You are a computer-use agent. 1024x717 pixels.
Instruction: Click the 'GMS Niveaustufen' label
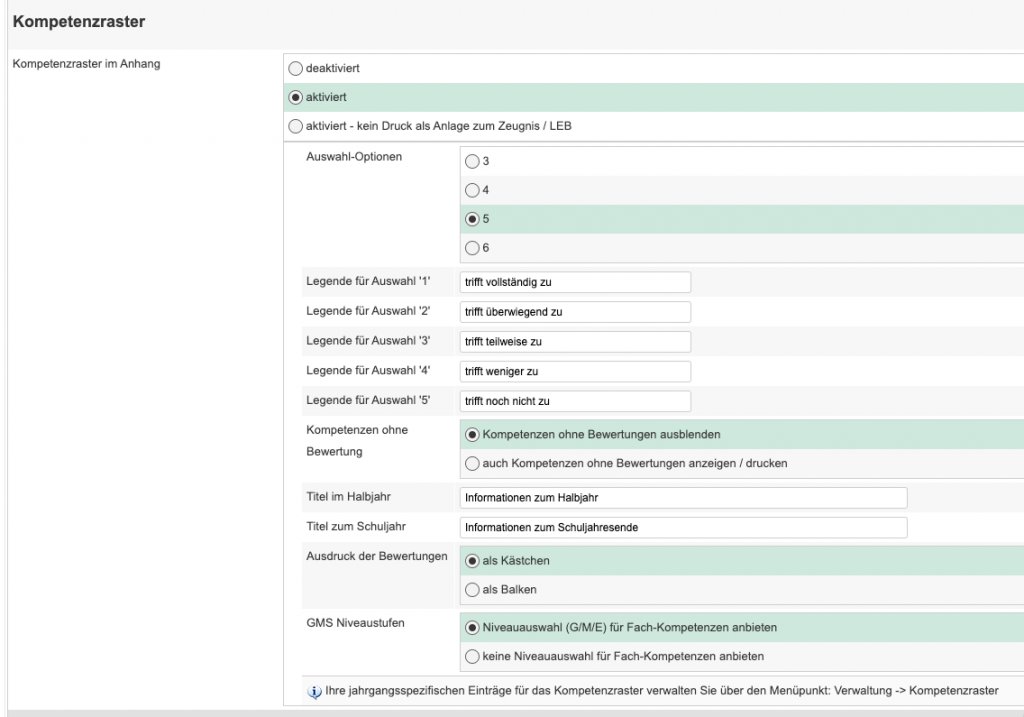click(x=355, y=623)
